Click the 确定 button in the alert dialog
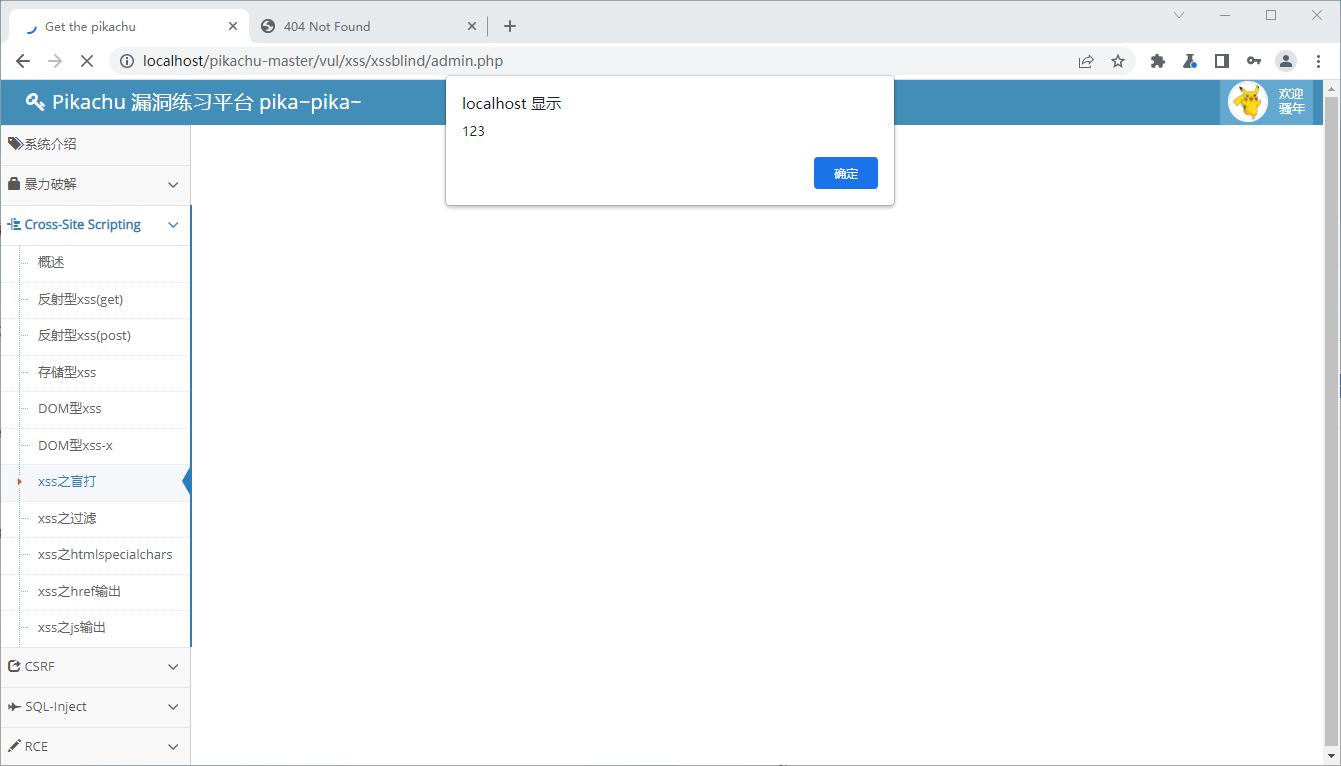Image resolution: width=1341 pixels, height=766 pixels. click(845, 173)
